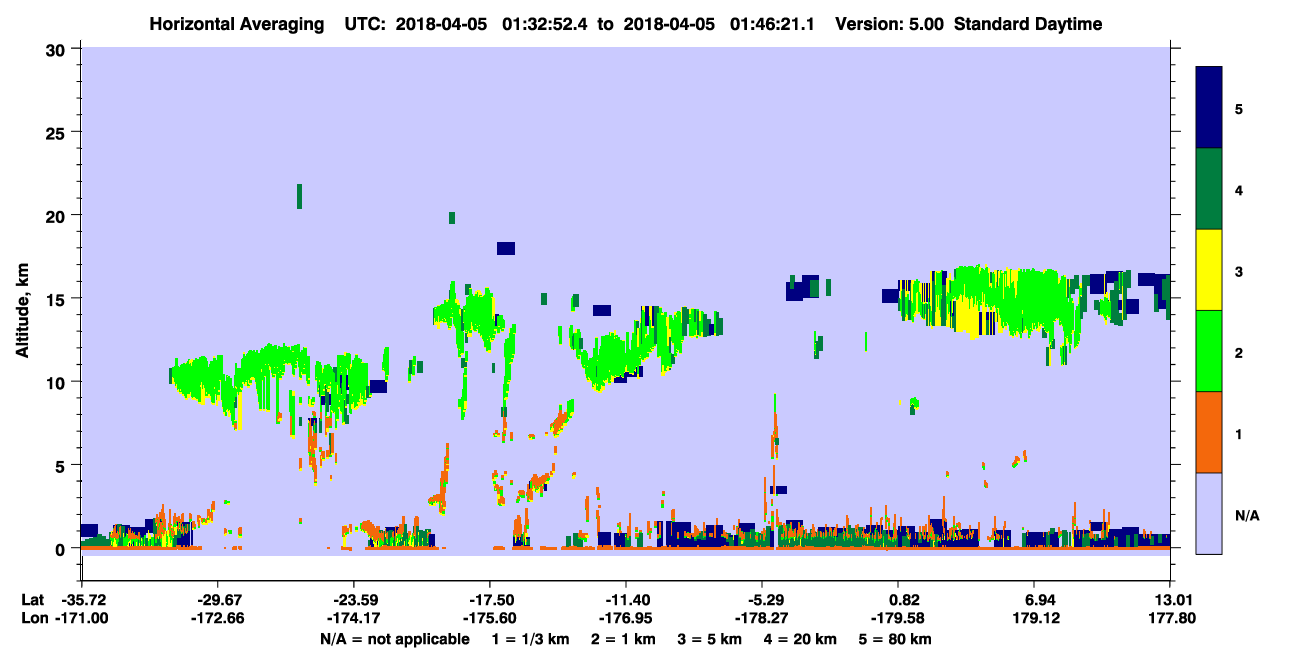Click the colorbar label 5
This screenshot has width=1300, height=667.
(1239, 108)
